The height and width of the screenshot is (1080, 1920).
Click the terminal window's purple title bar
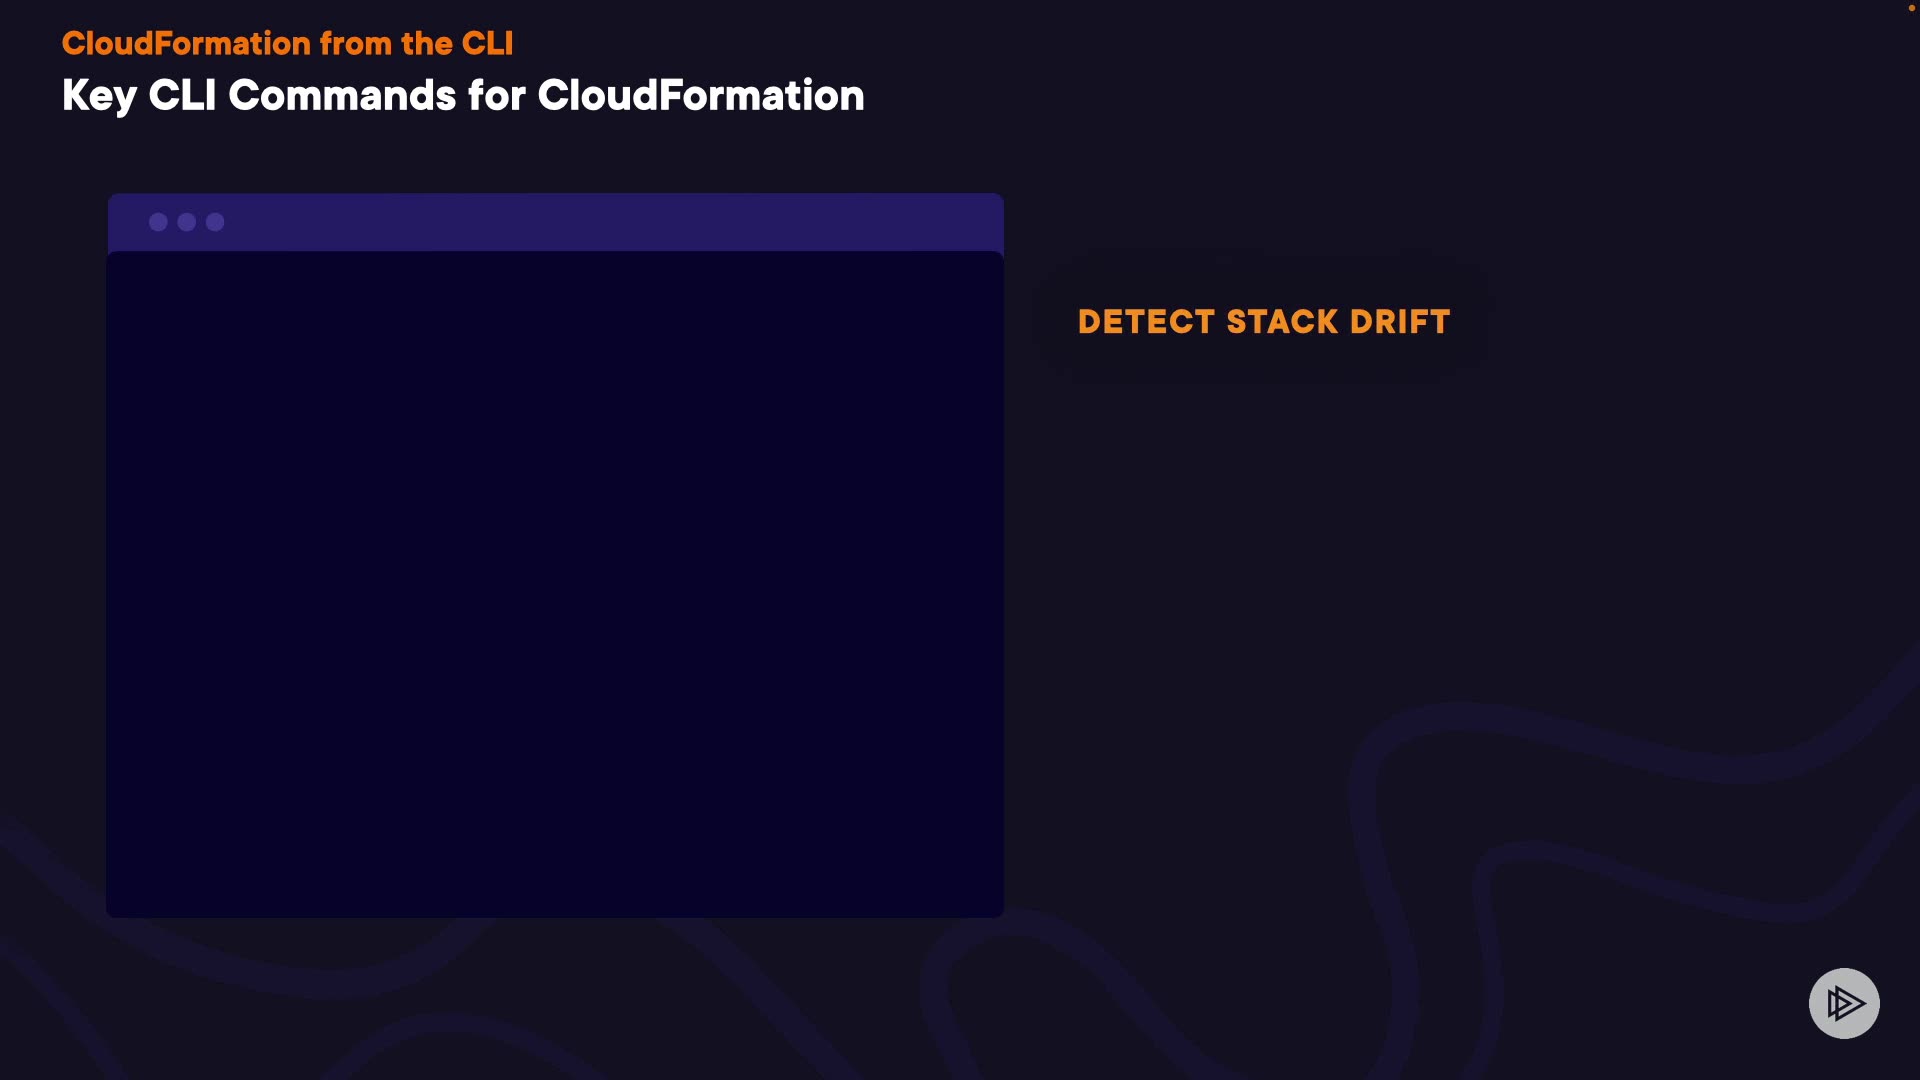[600, 222]
